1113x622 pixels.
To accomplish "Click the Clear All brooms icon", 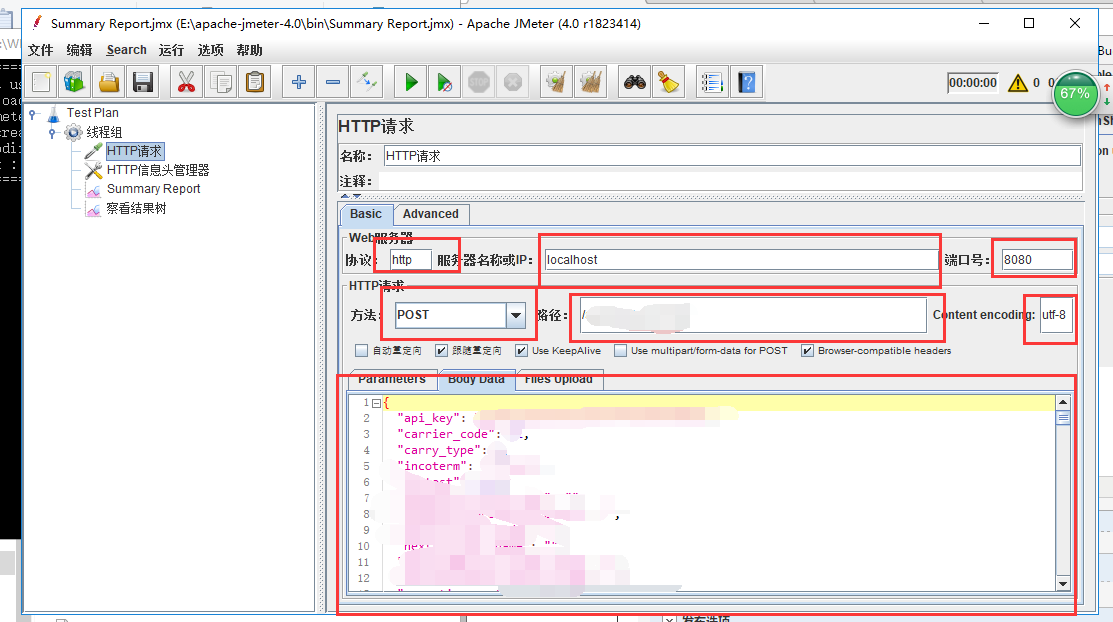I will pos(591,82).
